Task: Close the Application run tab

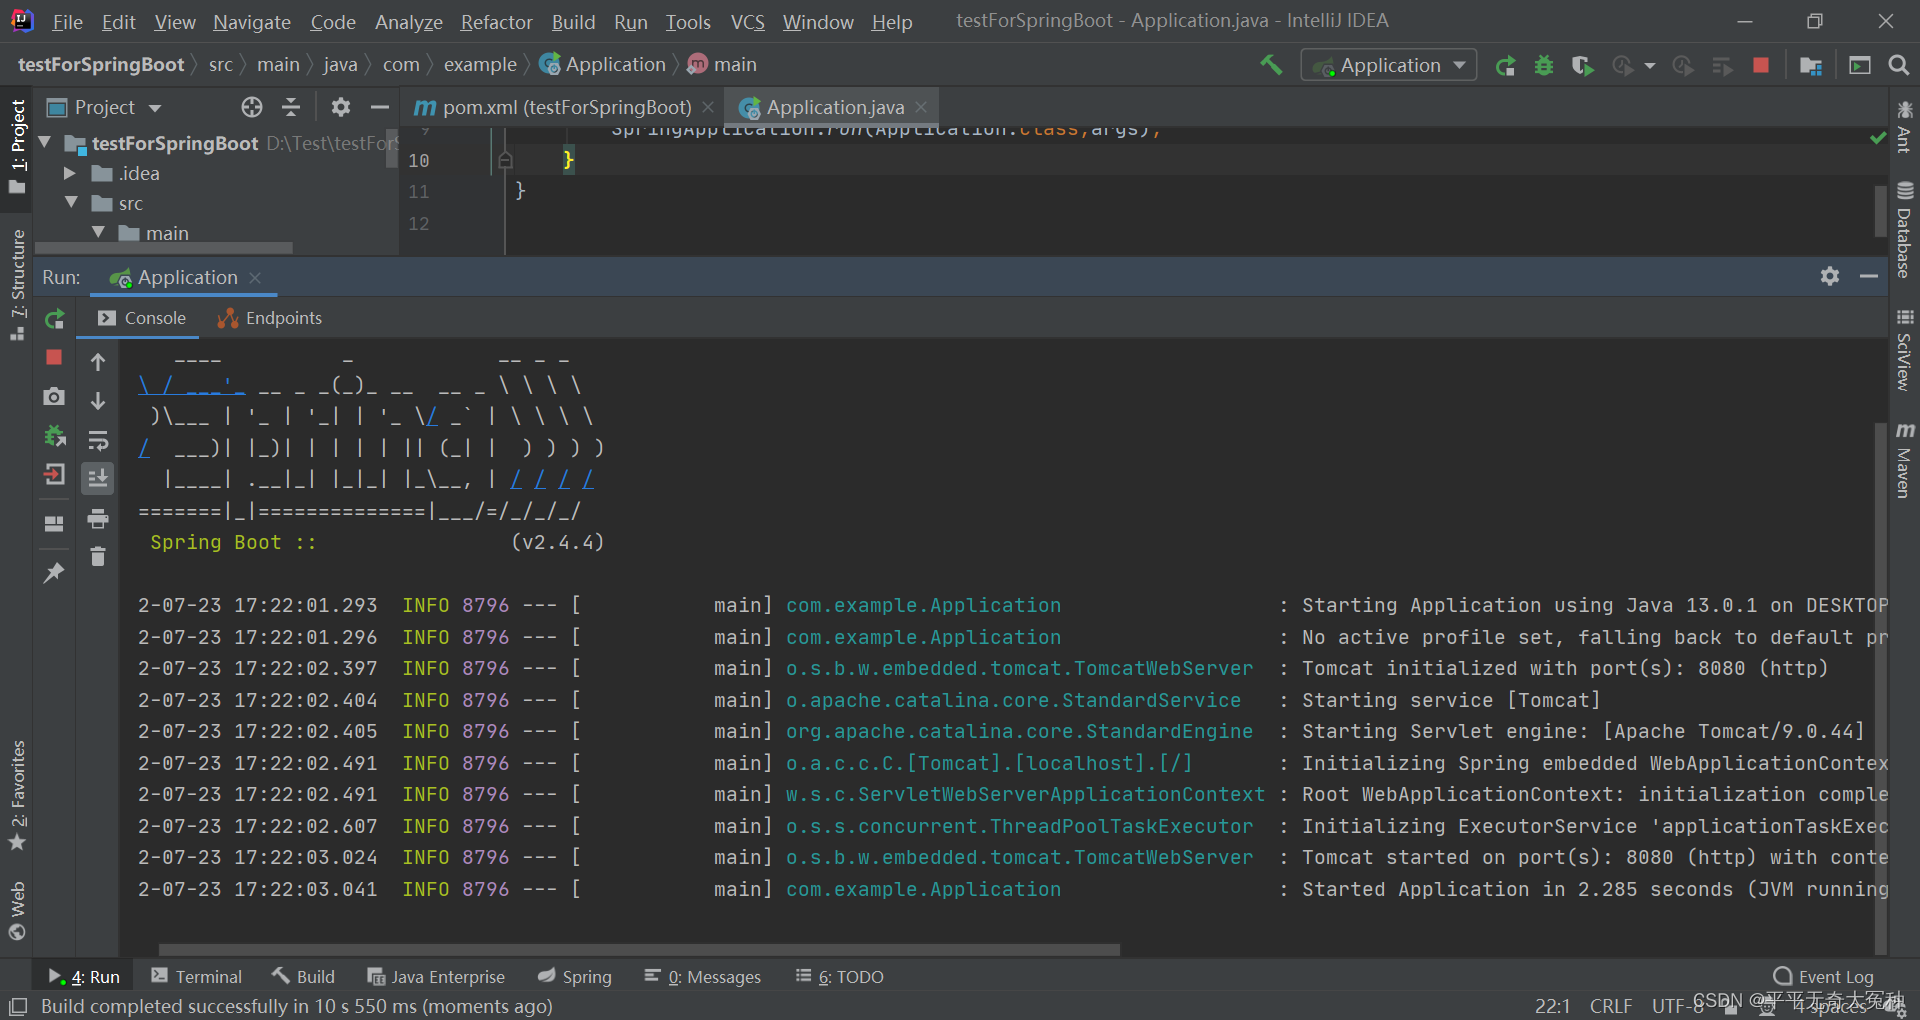Action: (x=255, y=278)
